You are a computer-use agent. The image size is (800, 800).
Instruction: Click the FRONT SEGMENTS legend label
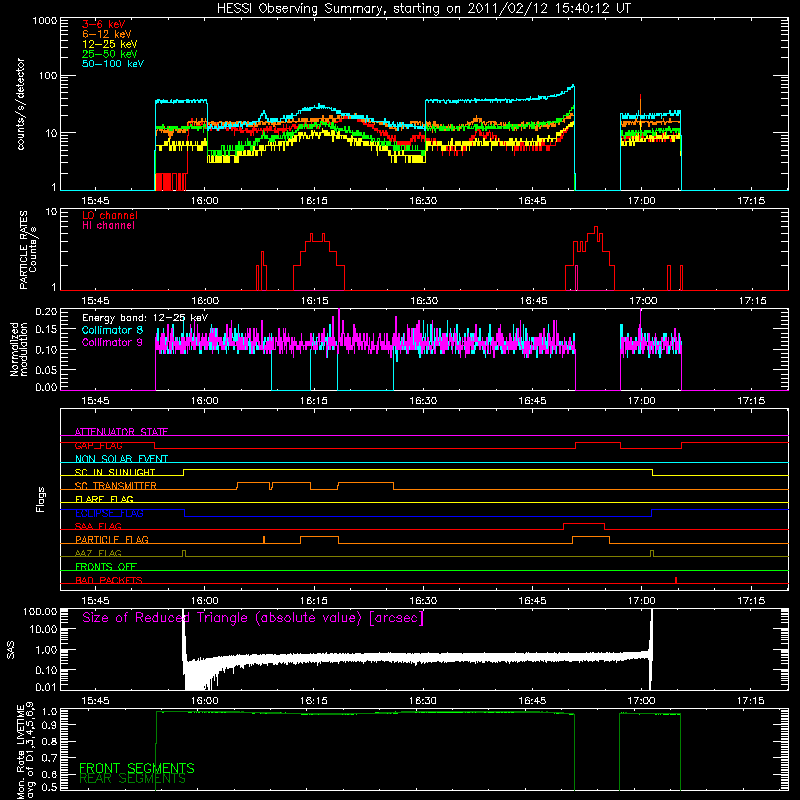[x=137, y=768]
